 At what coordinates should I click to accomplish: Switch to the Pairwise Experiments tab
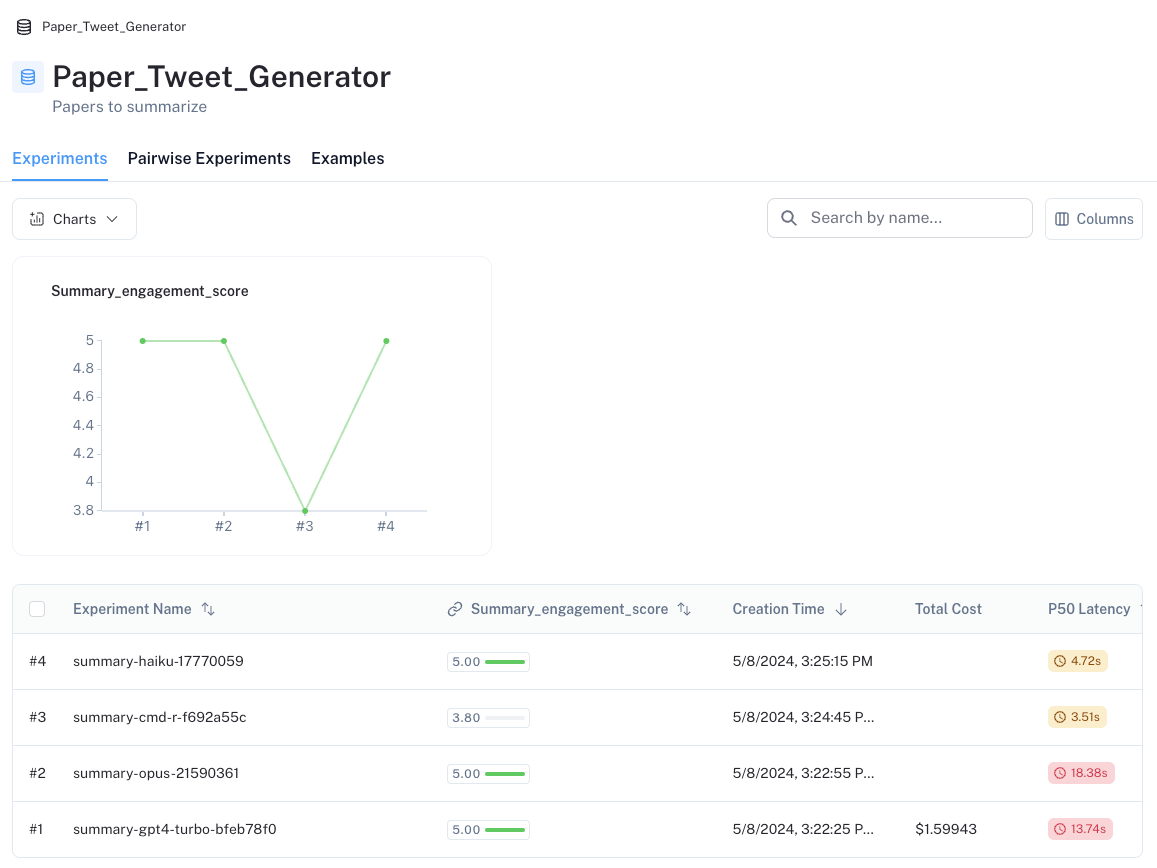(209, 159)
